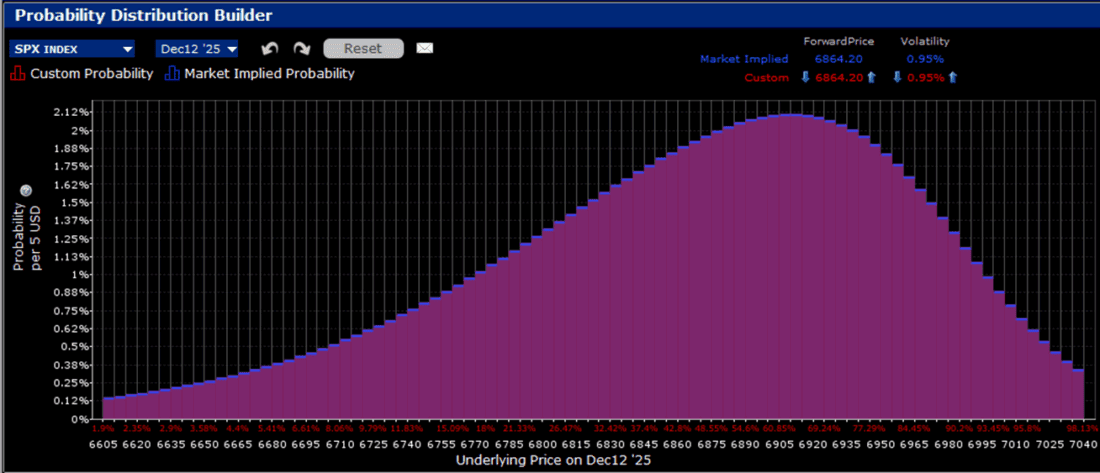The width and height of the screenshot is (1100, 473).
Task: Click the 0.5% y-axis label
Action: (x=74, y=347)
